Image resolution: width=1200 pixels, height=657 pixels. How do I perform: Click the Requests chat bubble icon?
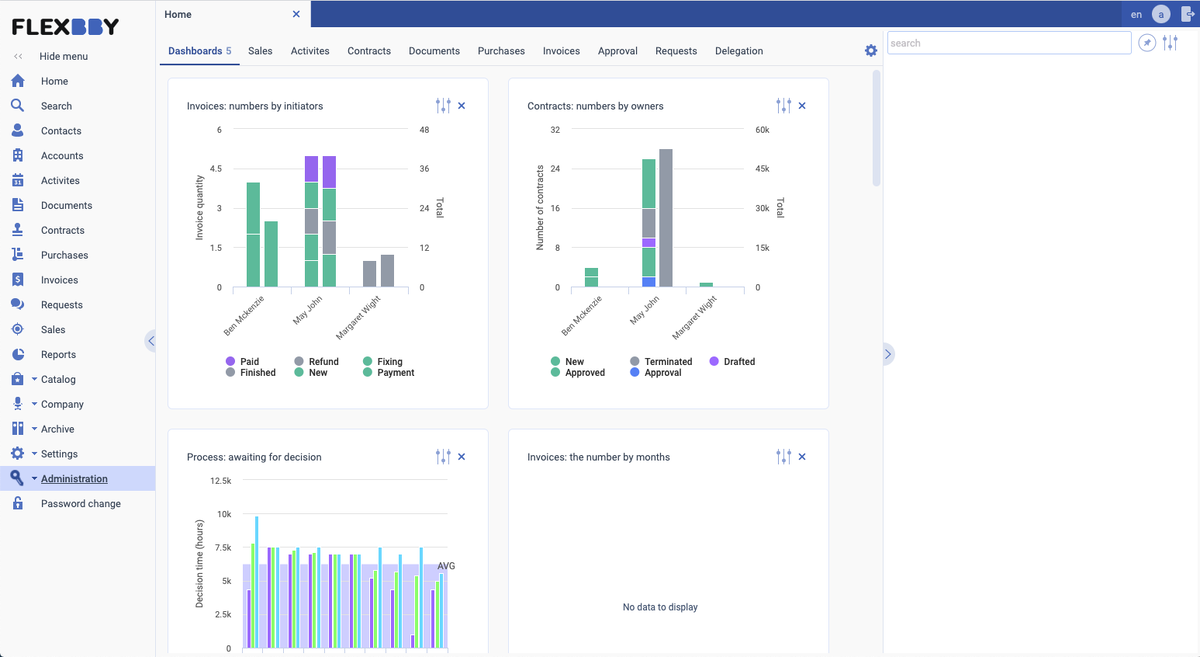[x=17, y=305]
